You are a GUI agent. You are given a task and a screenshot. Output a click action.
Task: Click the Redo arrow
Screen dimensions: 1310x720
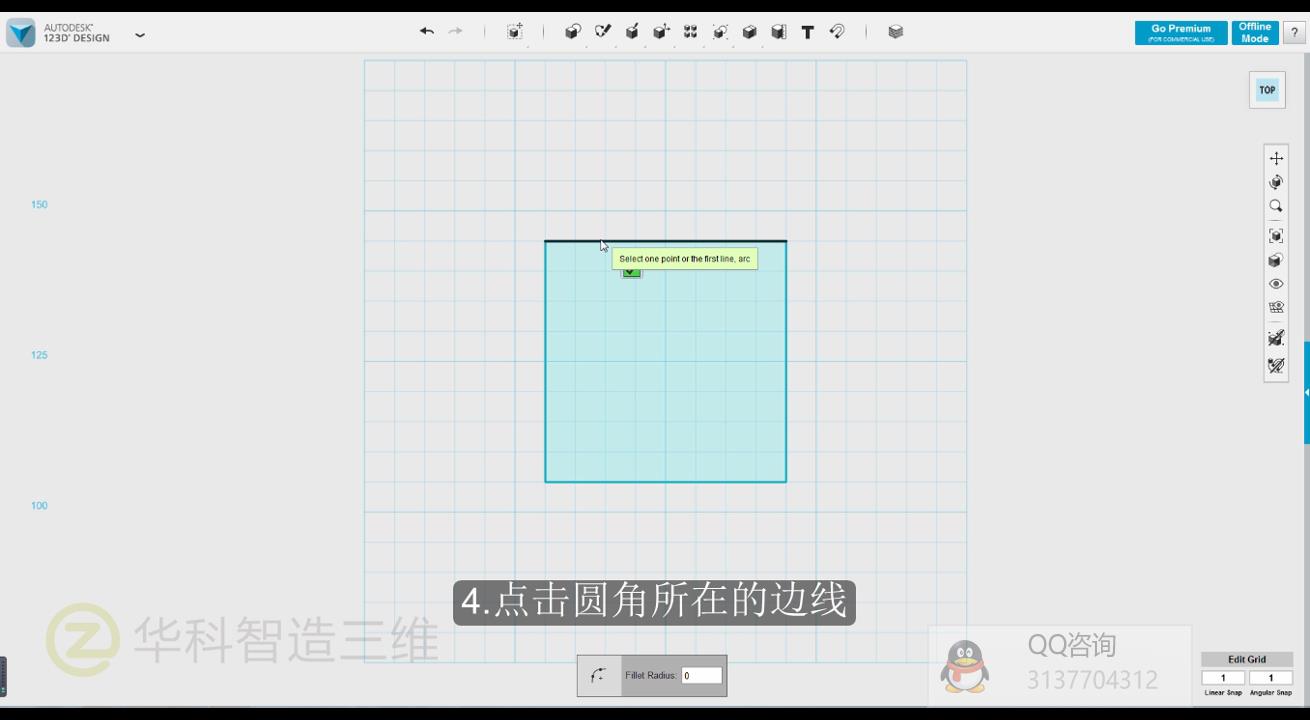tap(455, 32)
